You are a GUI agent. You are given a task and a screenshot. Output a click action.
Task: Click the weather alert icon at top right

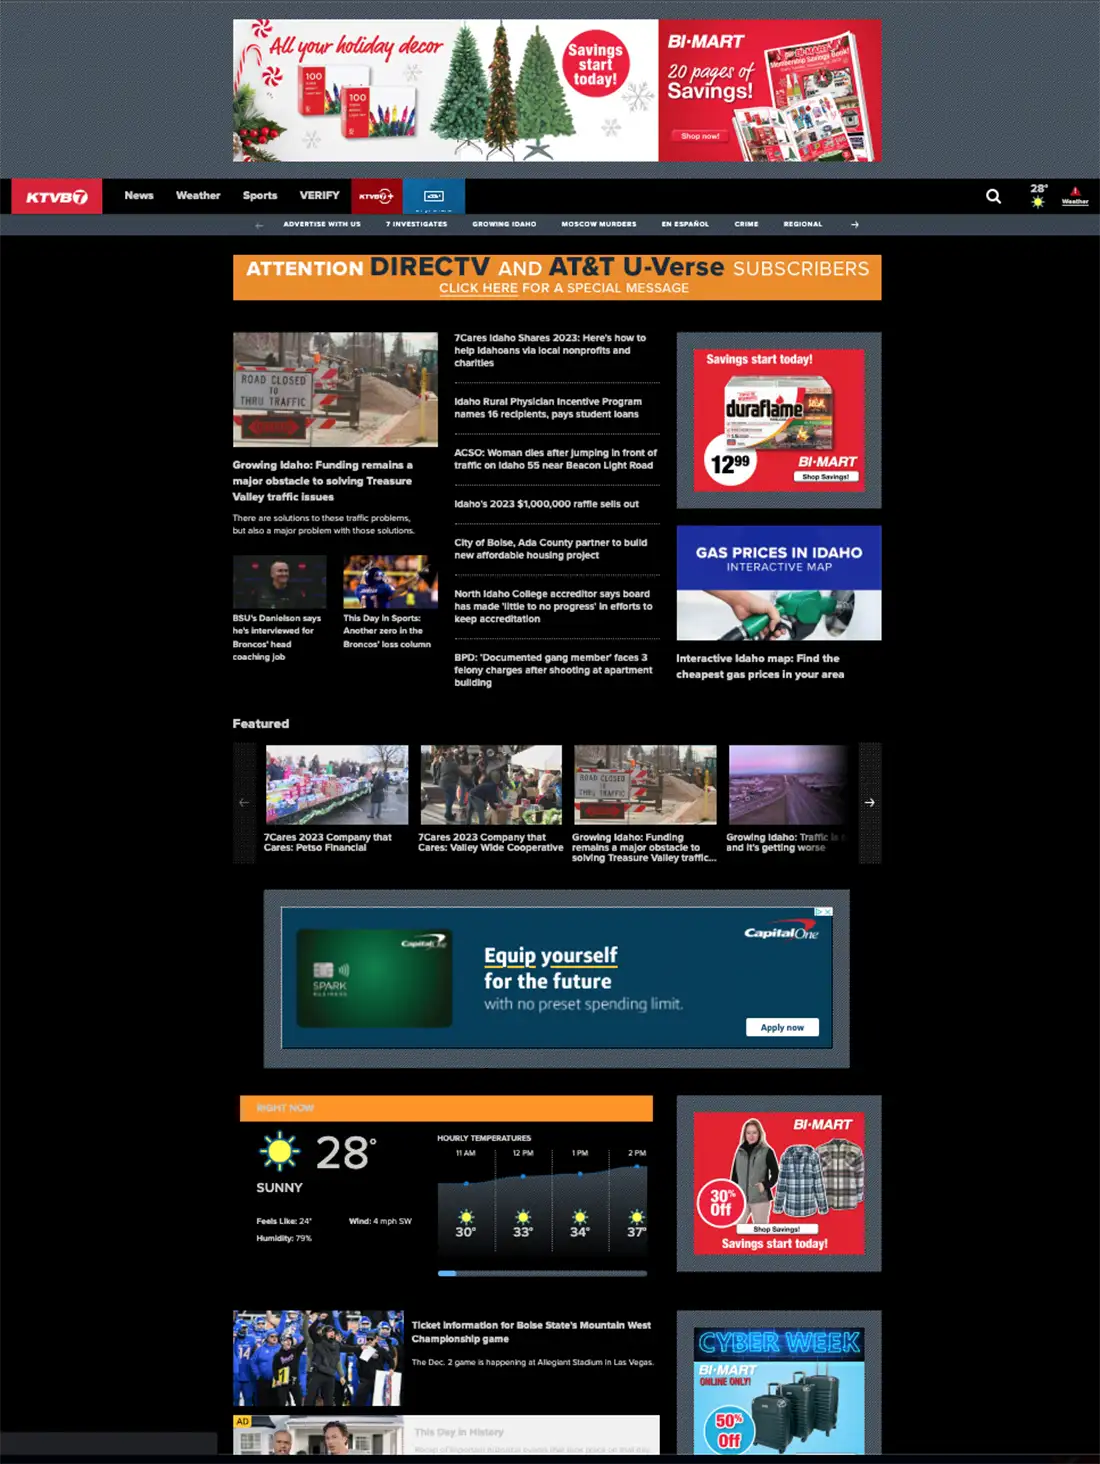click(x=1075, y=195)
